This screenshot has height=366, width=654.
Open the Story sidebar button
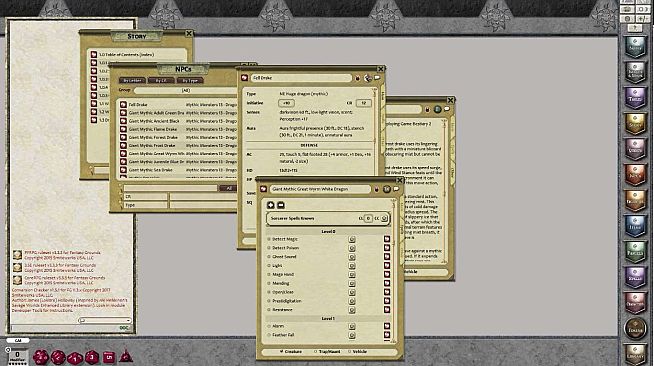(x=635, y=124)
